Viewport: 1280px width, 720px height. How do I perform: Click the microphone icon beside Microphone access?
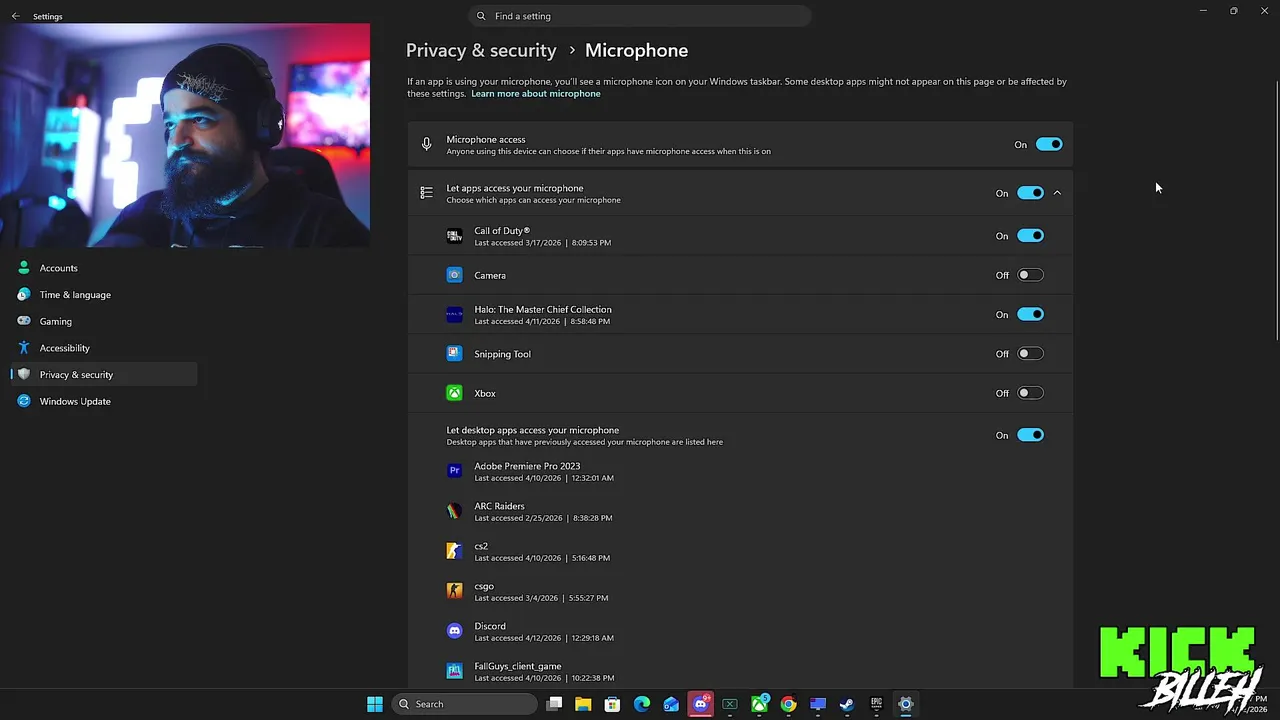tap(427, 145)
